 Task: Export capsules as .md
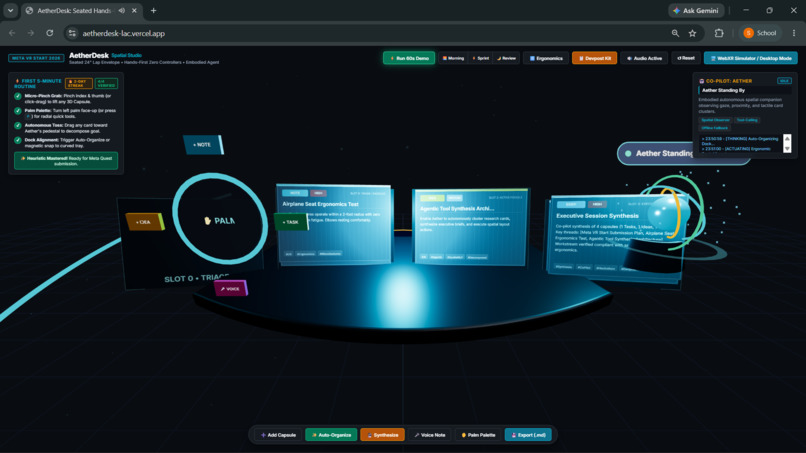(528, 435)
